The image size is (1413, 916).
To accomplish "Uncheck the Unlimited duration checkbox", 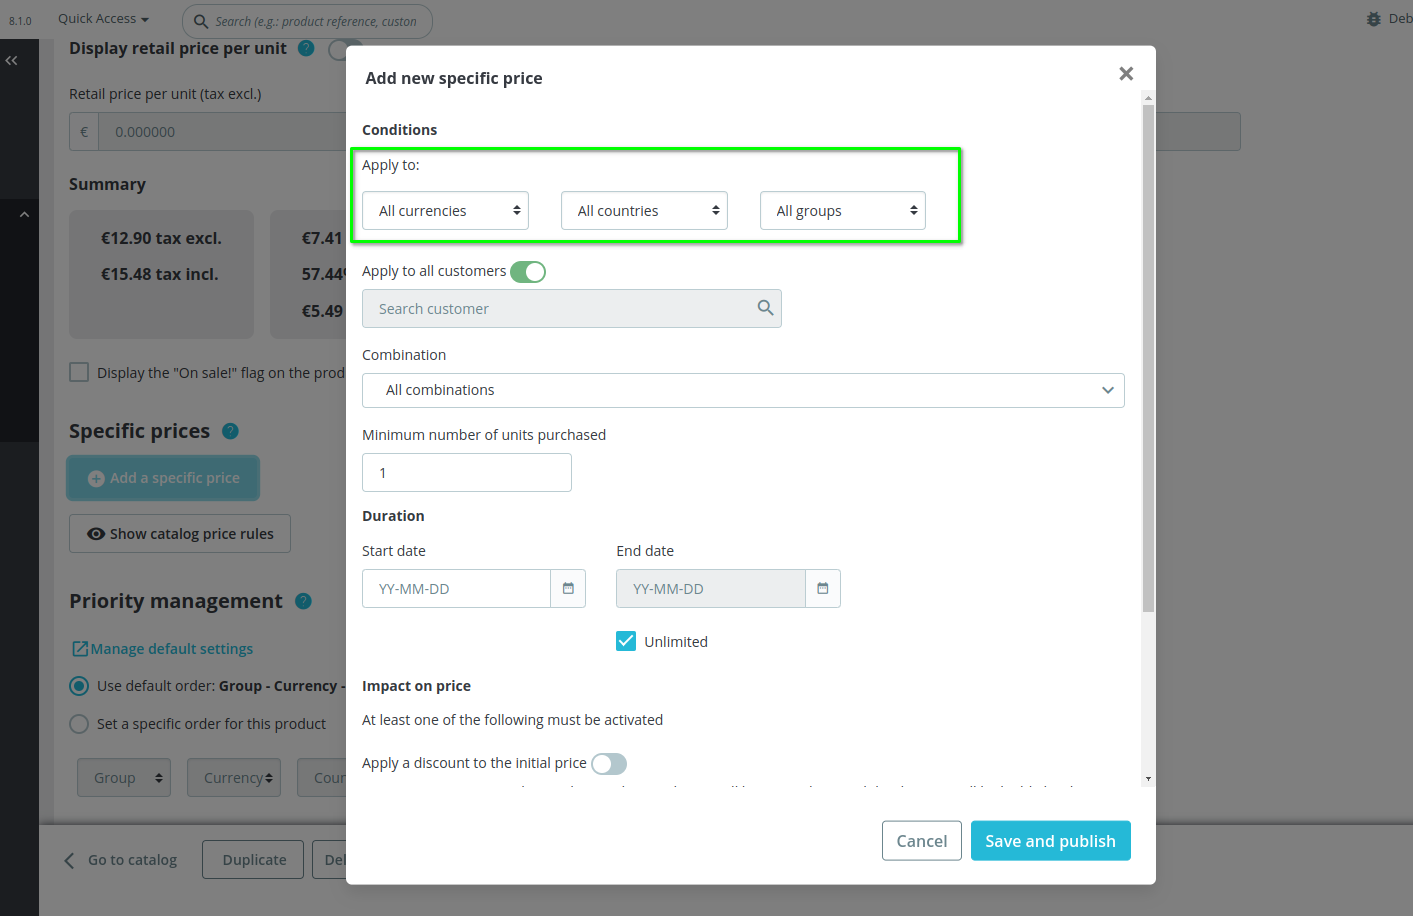I will [x=625, y=640].
